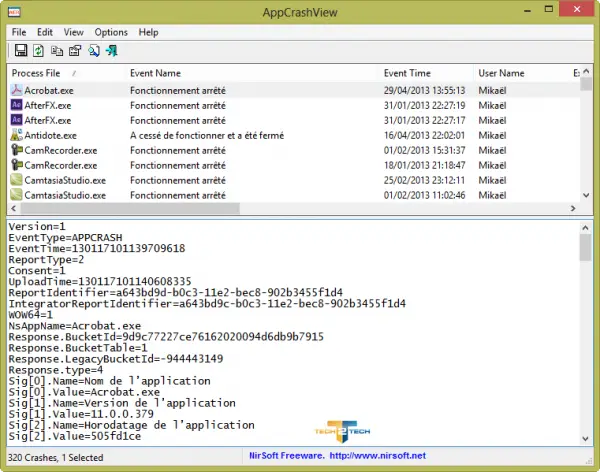Select the Acrobat.exe crash row icon
Image resolution: width=600 pixels, height=472 pixels.
coord(16,90)
